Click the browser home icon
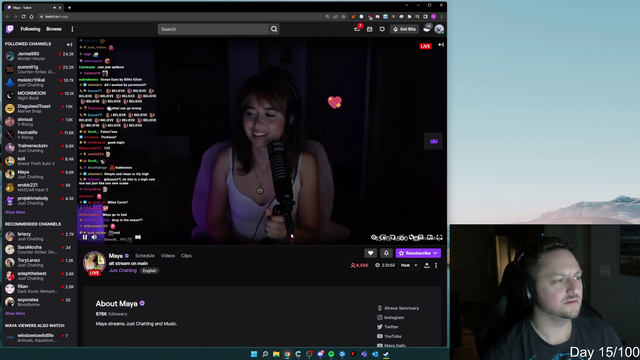Screen dimensions: 640x360 pyautogui.click(x=31, y=17)
